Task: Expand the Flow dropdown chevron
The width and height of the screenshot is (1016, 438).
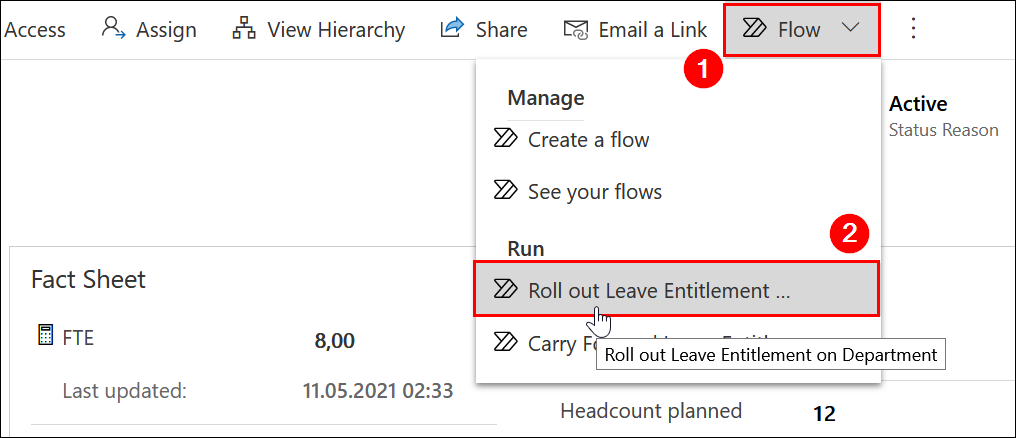Action: 851,30
